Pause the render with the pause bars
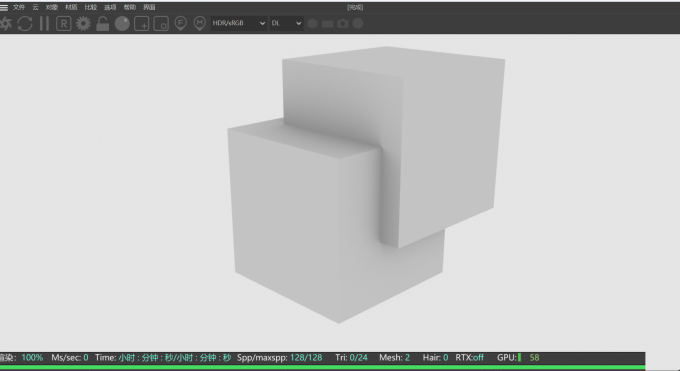The width and height of the screenshot is (680, 371). 44,23
